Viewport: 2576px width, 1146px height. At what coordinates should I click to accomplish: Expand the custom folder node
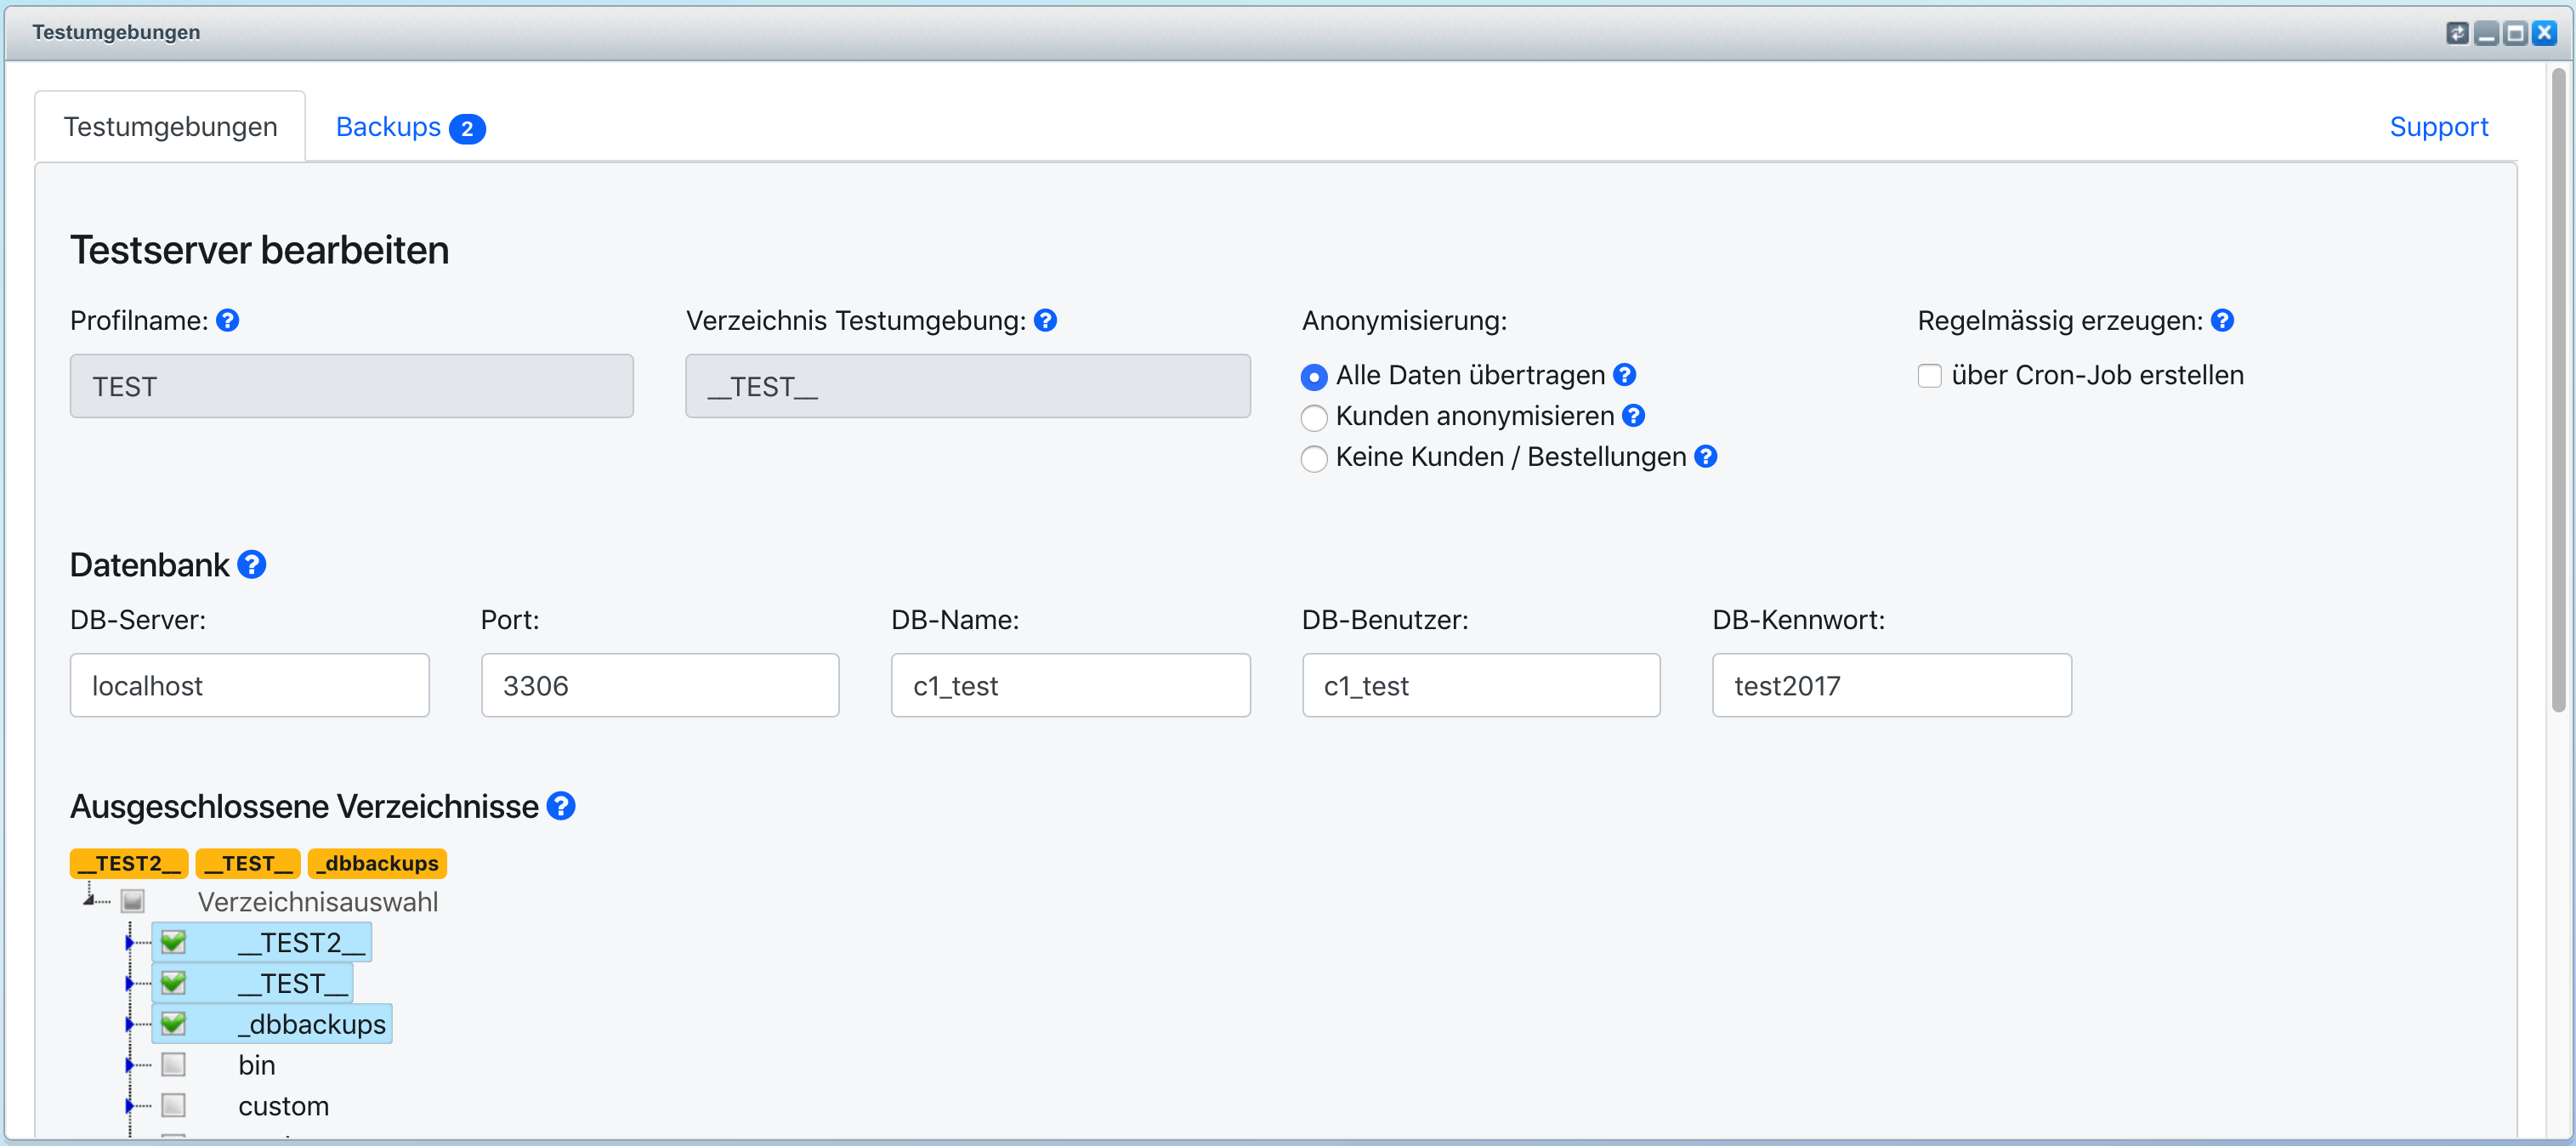[x=129, y=1105]
